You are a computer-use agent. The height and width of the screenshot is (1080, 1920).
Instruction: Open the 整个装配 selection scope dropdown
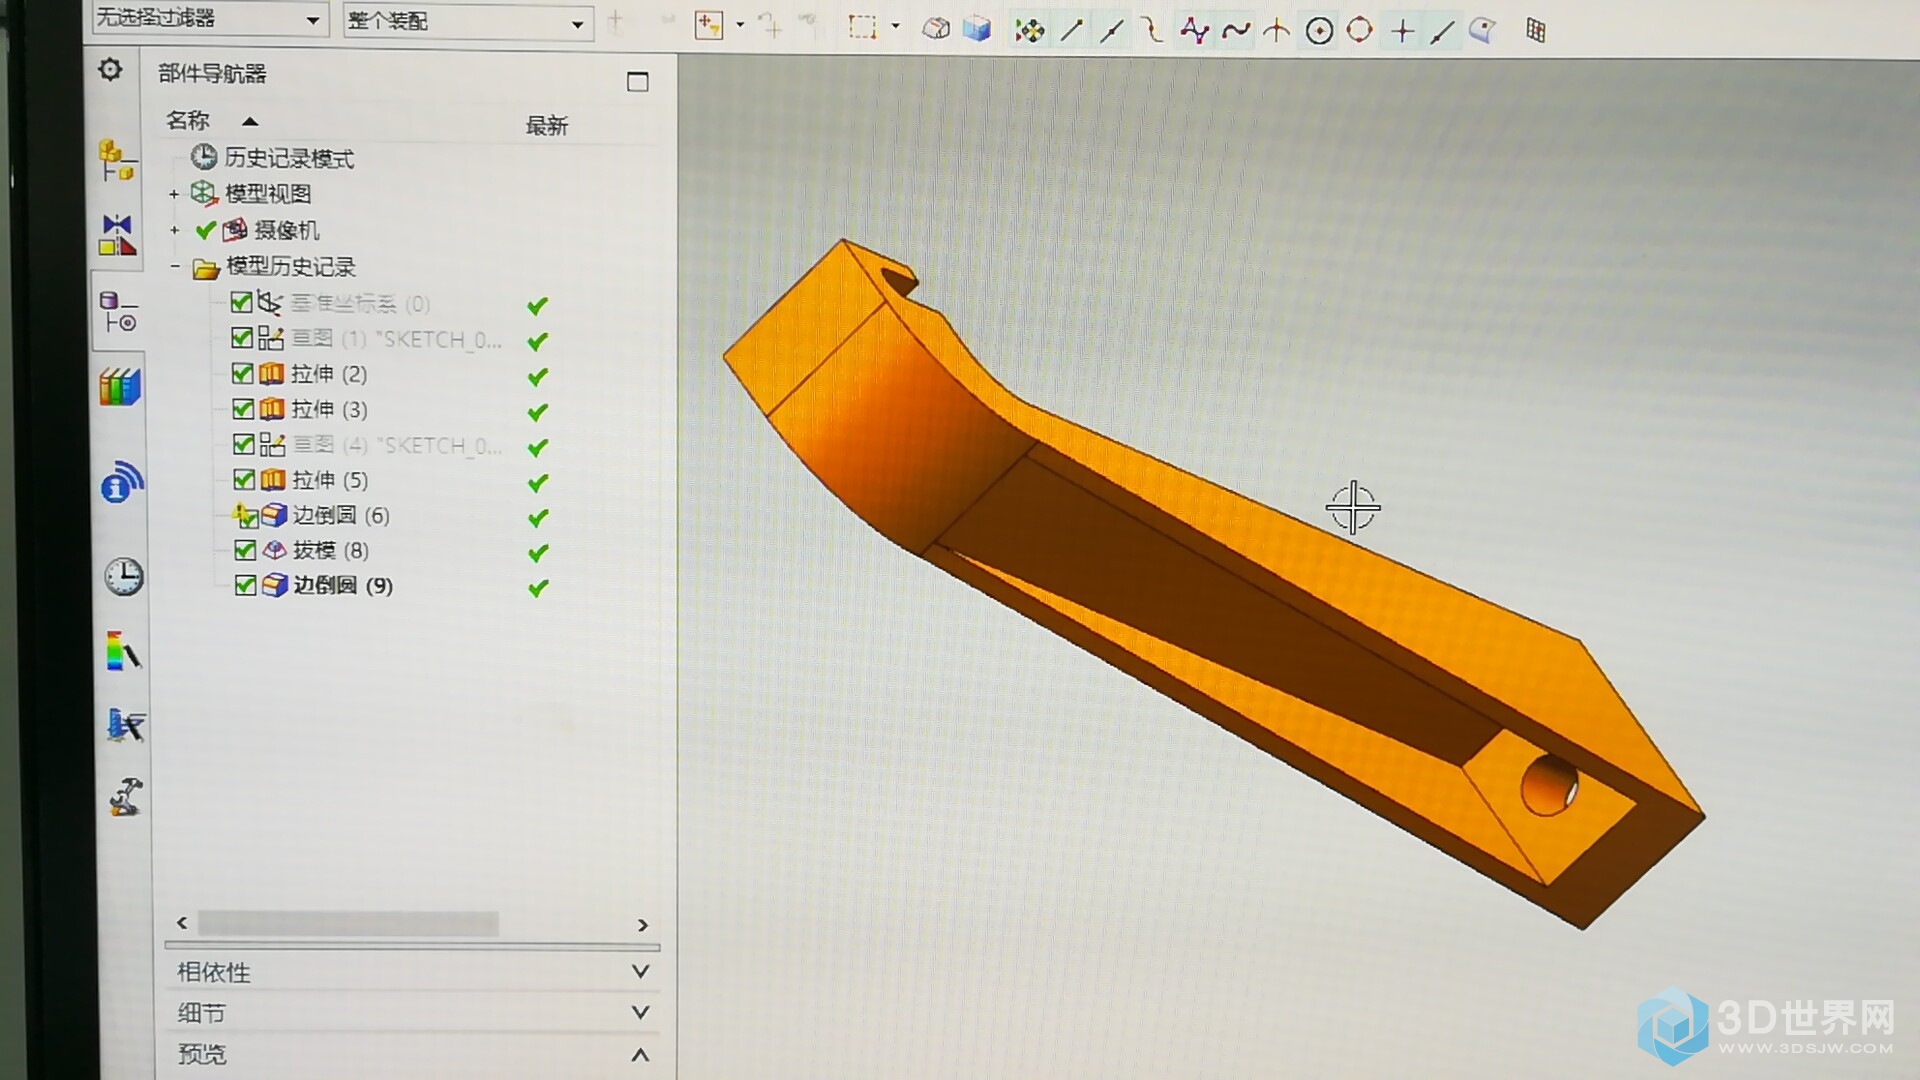[x=467, y=22]
